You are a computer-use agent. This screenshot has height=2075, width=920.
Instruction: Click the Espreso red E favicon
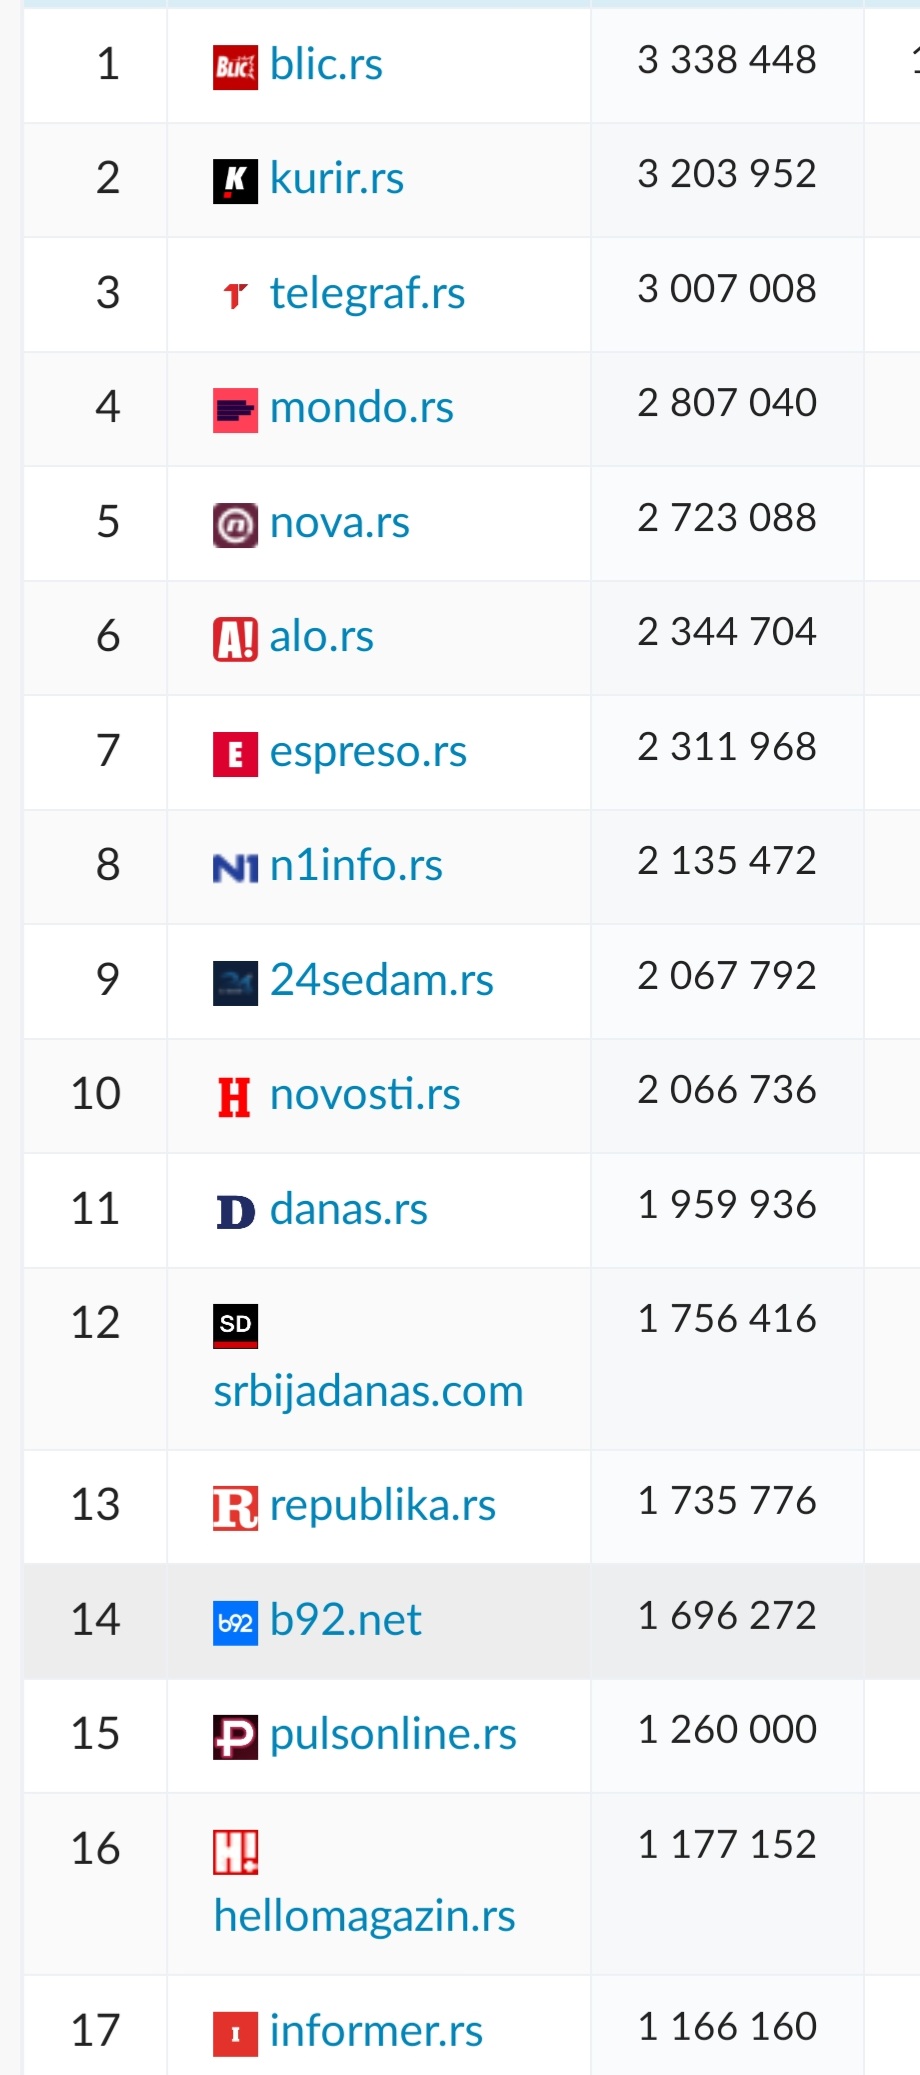tap(235, 754)
